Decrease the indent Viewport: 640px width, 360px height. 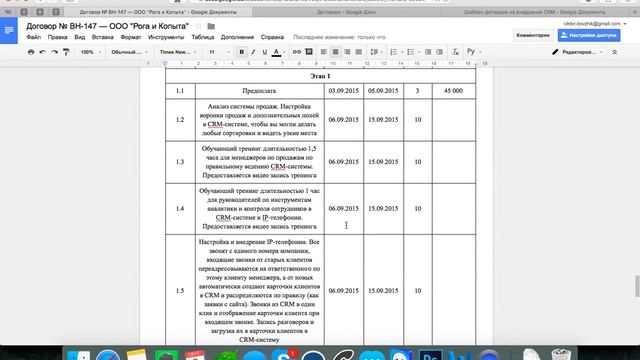(x=428, y=52)
